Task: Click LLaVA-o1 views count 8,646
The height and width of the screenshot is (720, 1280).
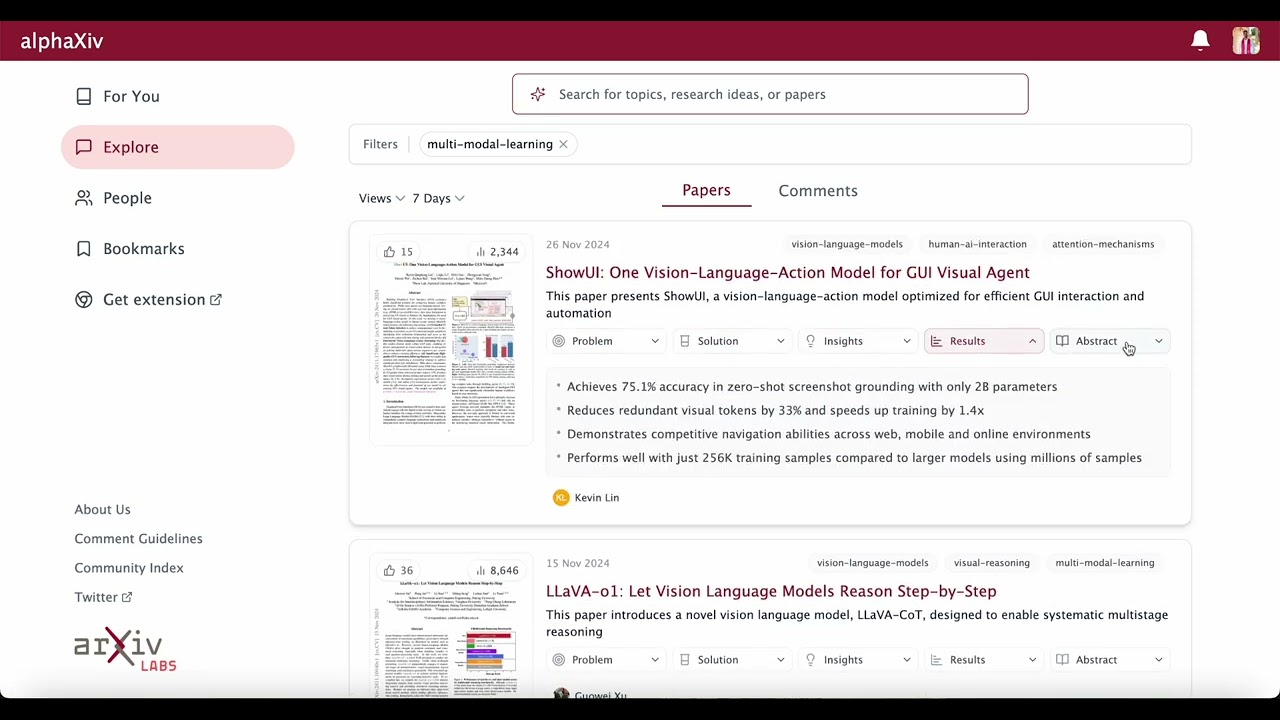Action: pos(497,571)
